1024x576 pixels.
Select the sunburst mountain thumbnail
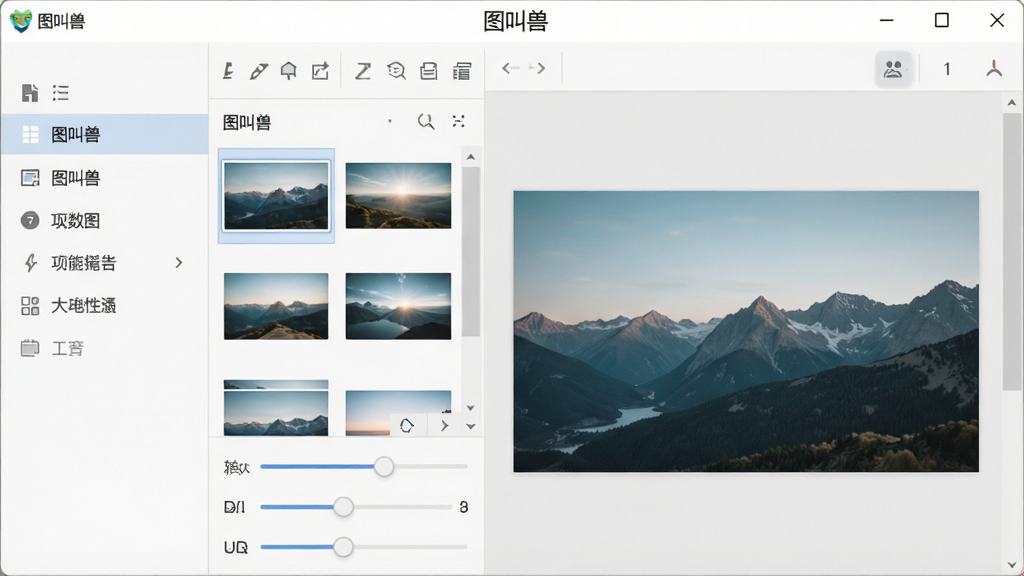coord(398,195)
